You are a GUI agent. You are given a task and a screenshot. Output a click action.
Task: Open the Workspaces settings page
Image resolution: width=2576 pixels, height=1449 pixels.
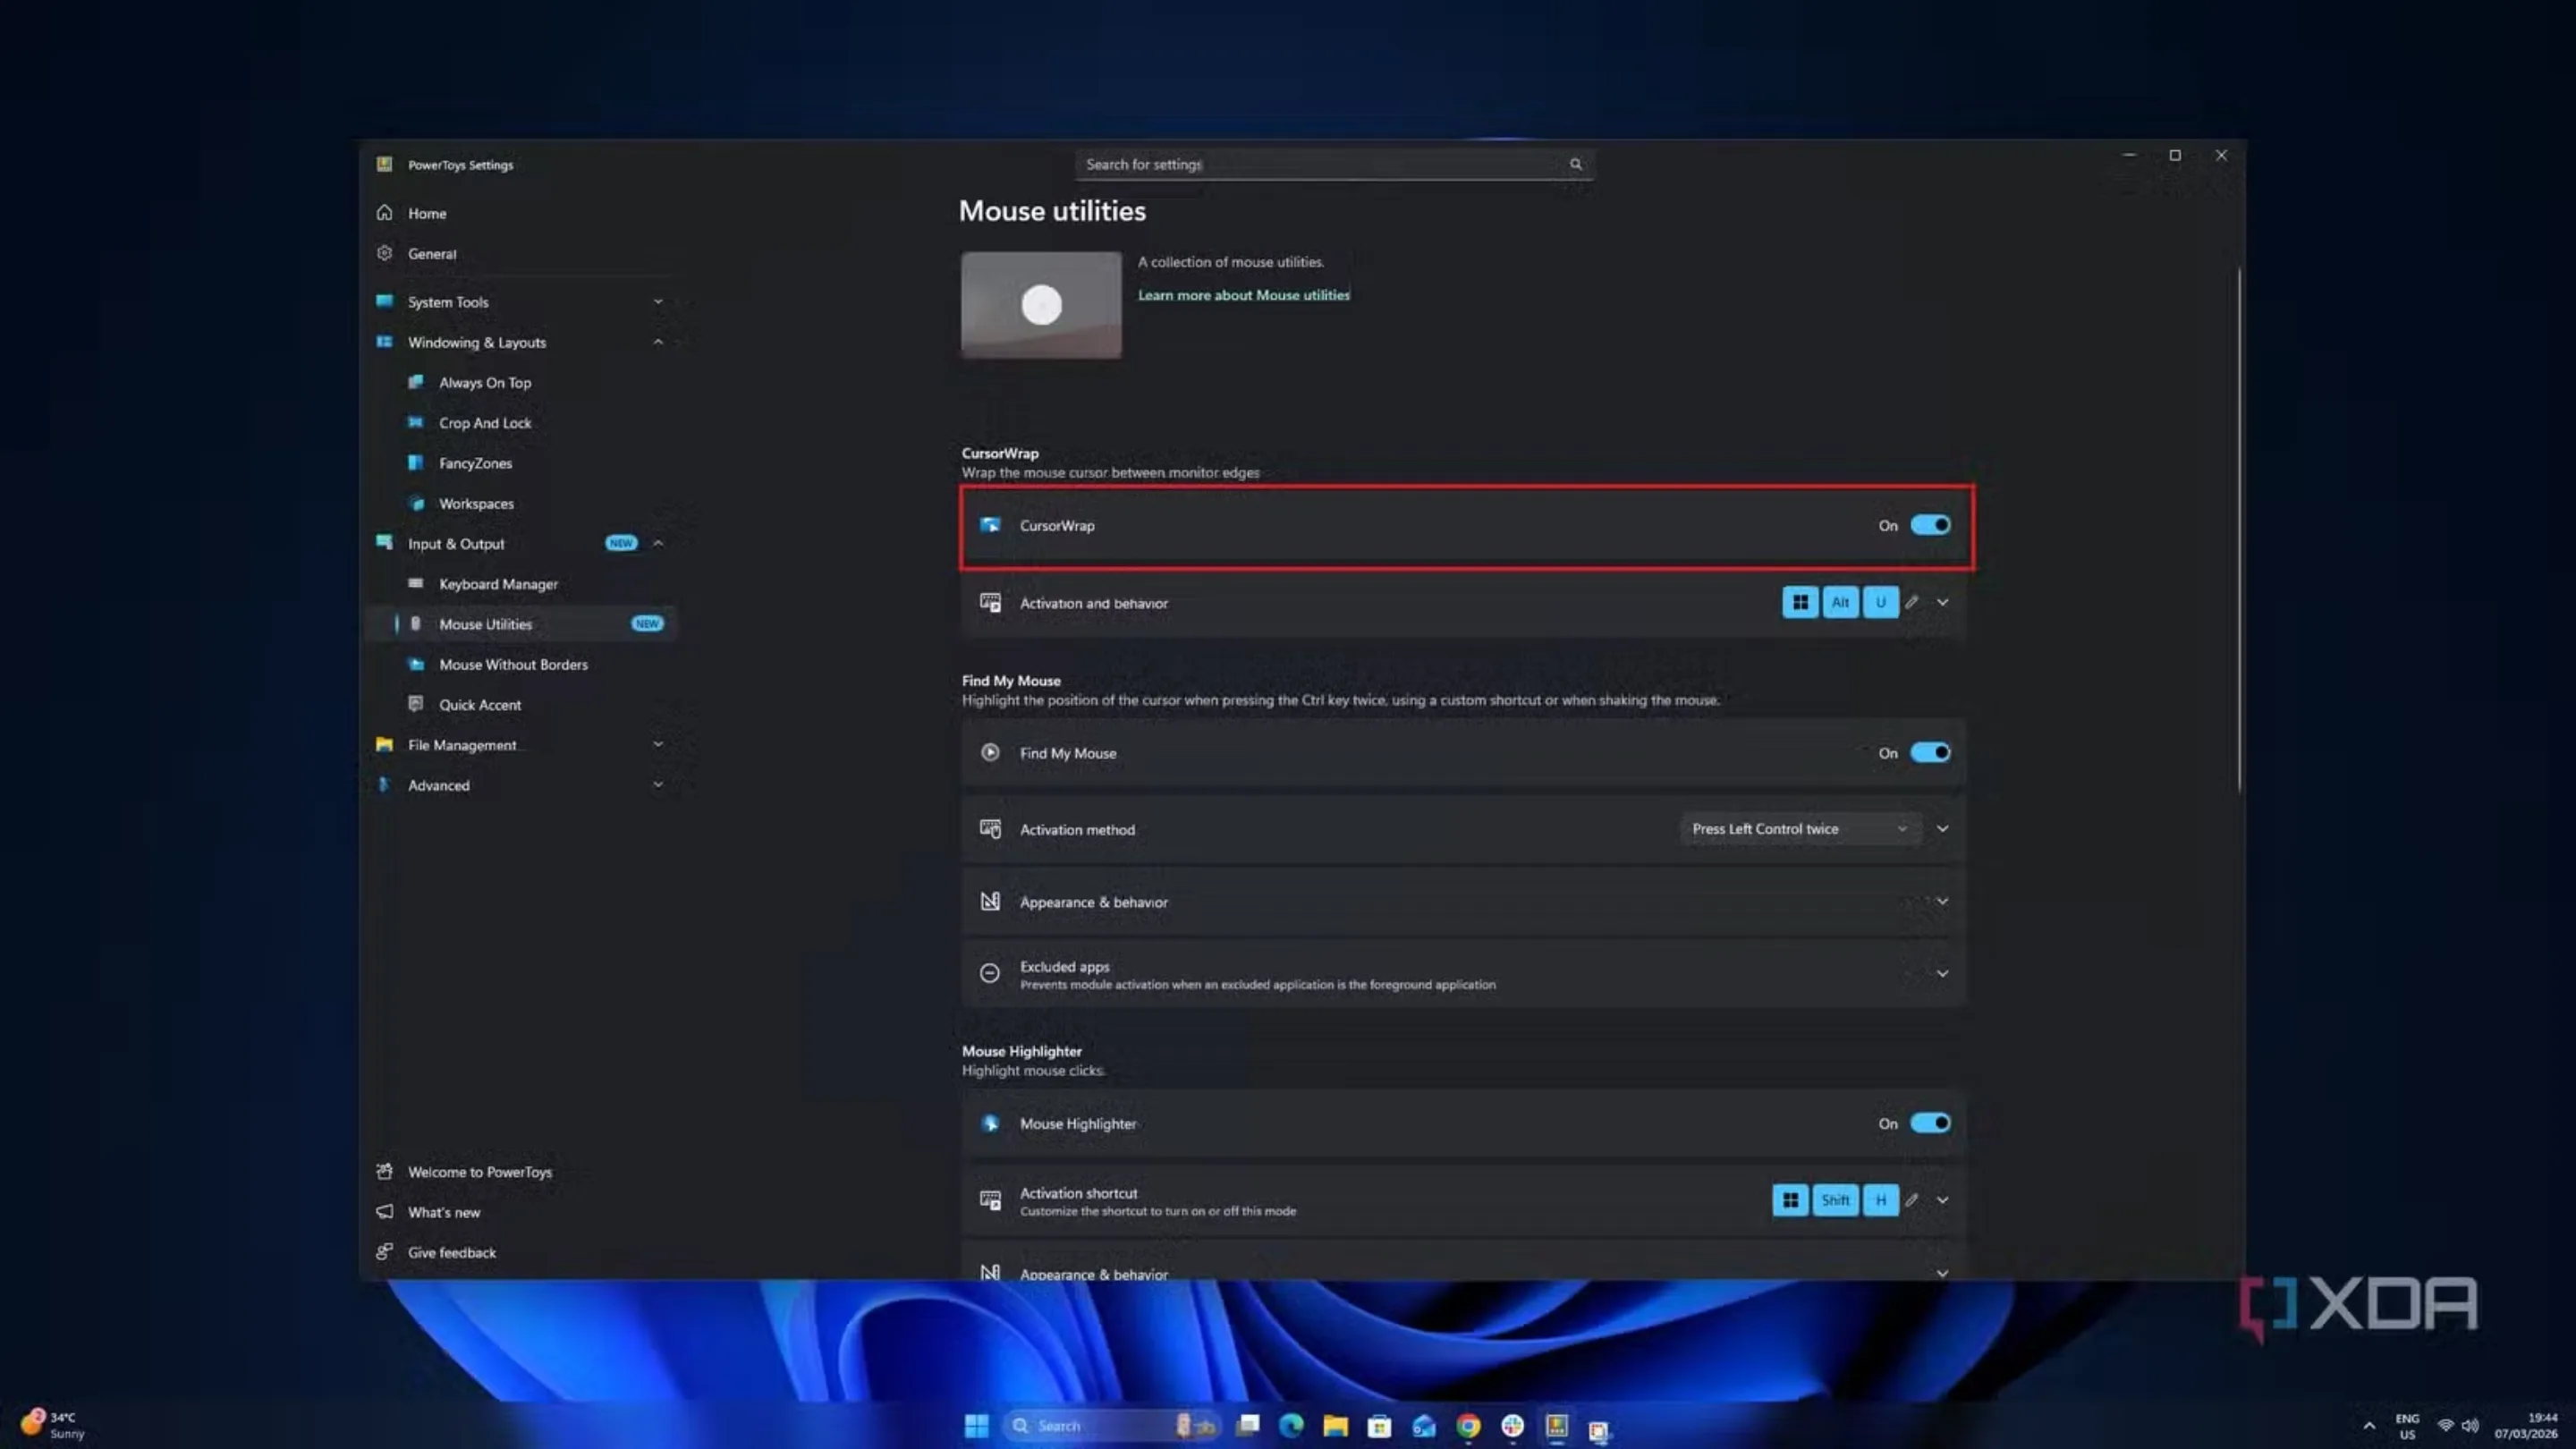[x=477, y=503]
